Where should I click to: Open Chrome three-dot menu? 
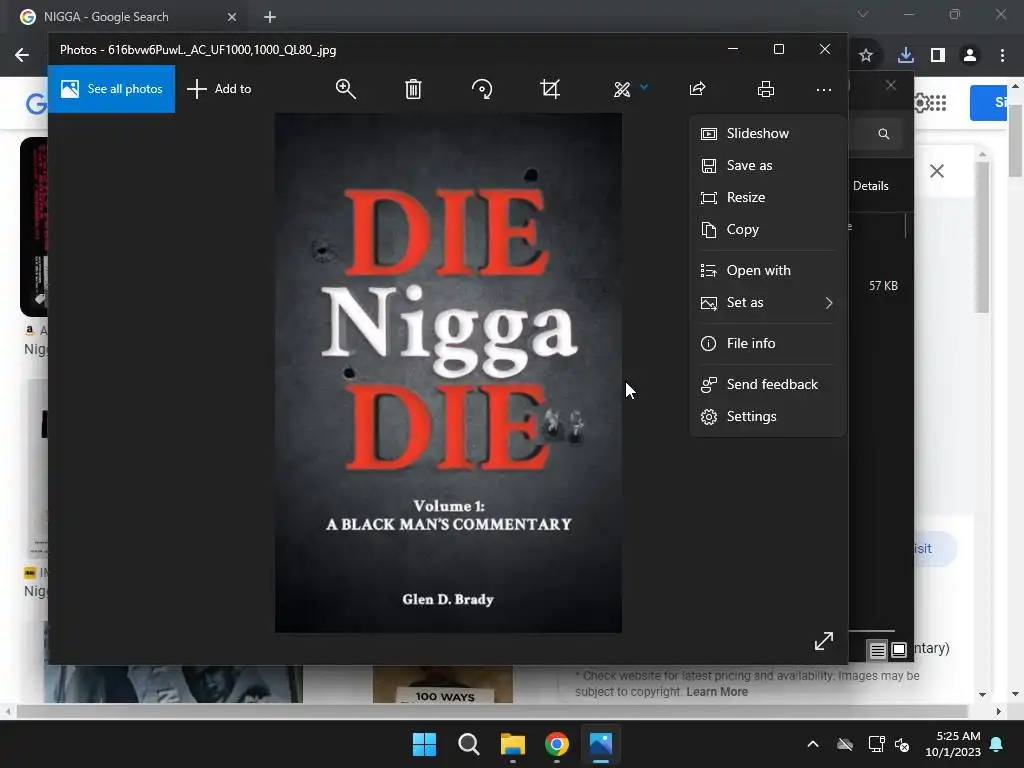click(x=1002, y=56)
